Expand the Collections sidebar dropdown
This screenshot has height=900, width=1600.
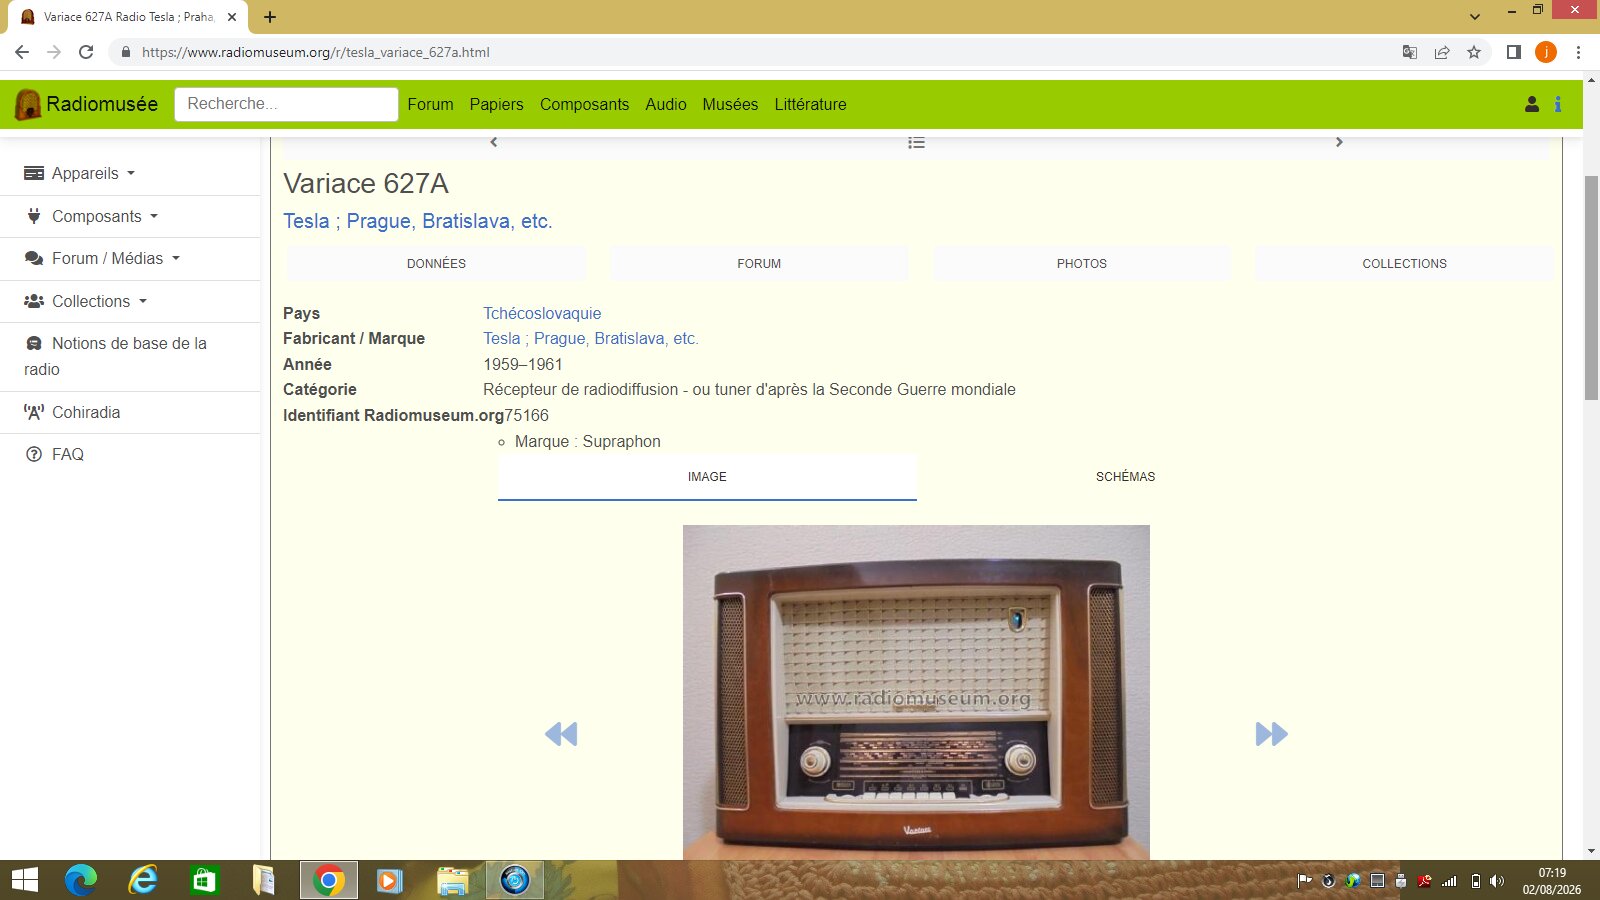coord(86,301)
